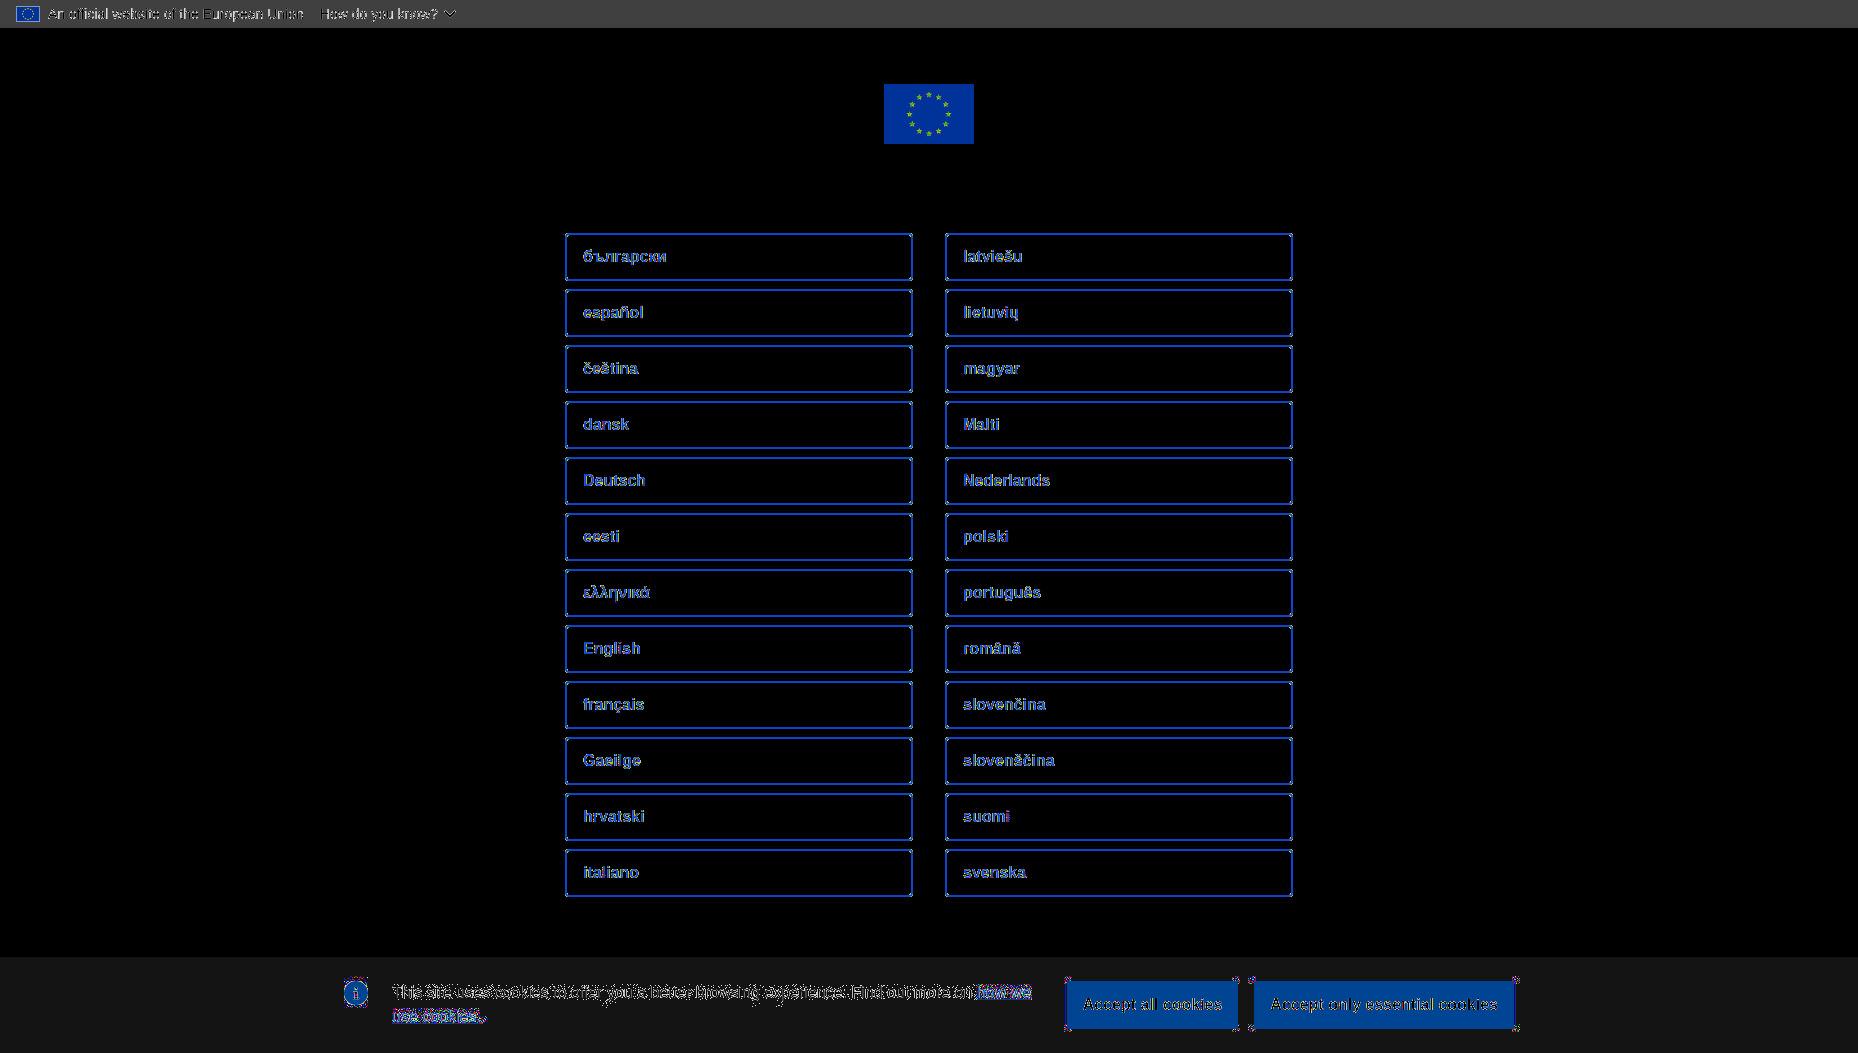Choose čeština language option

739,369
